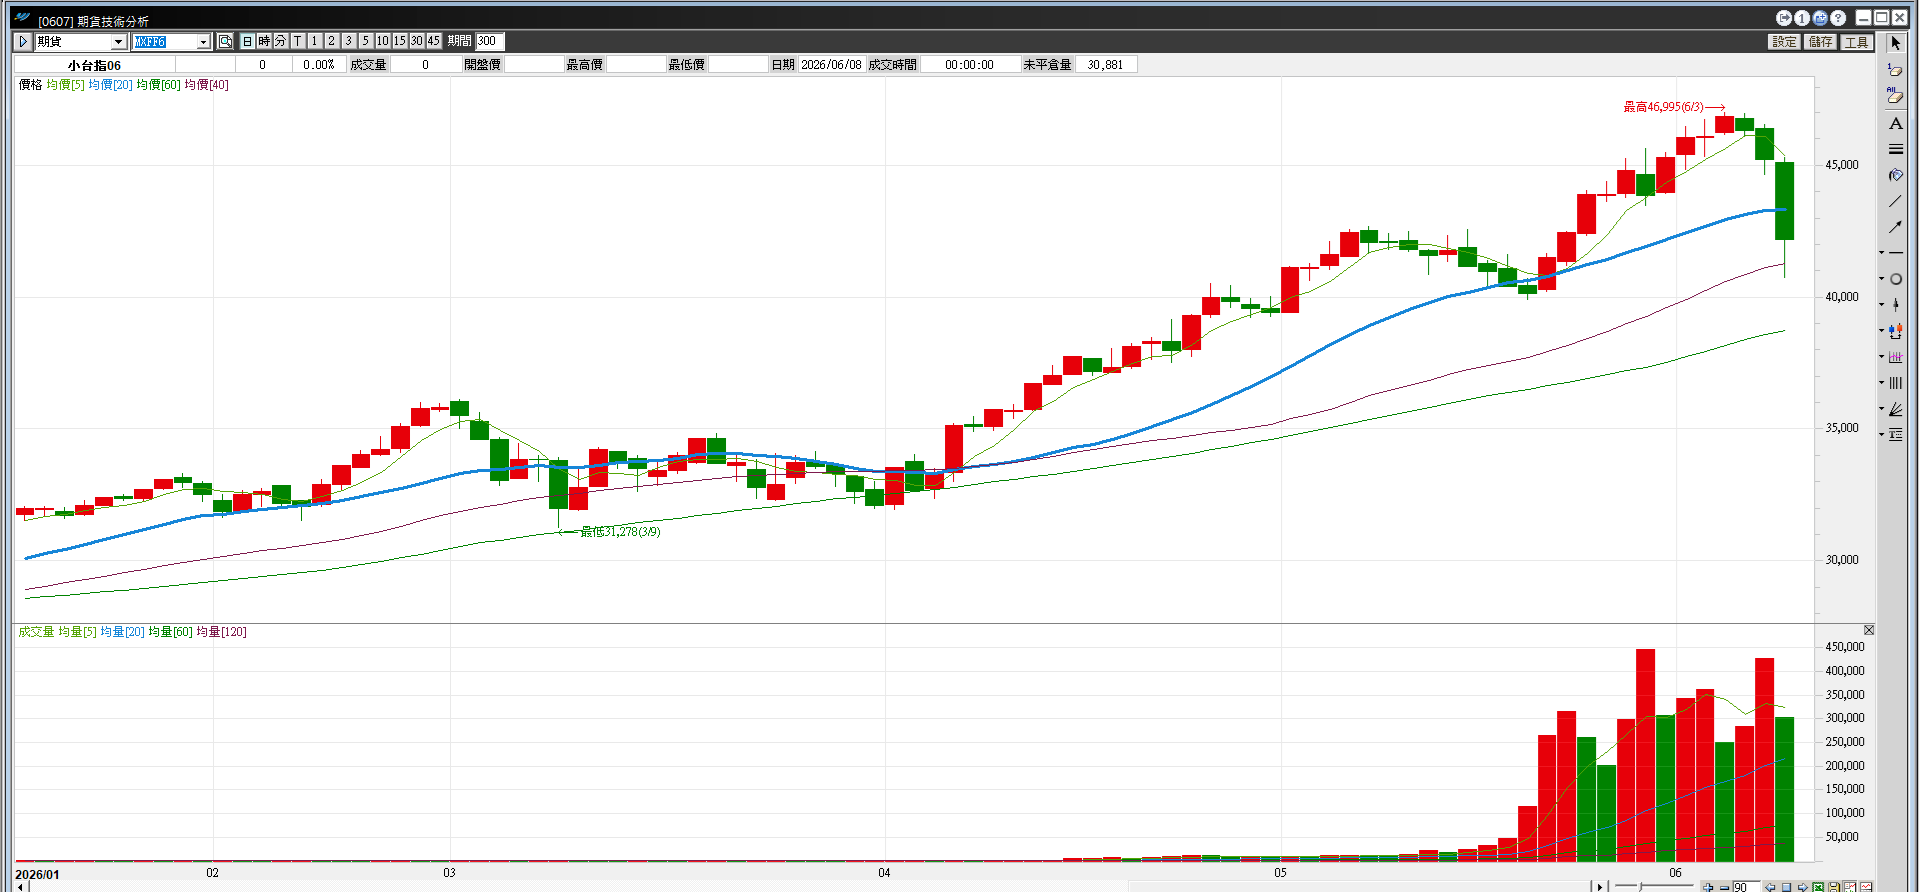Viewport: 1920px width, 892px height.
Task: Select the fan angle lines tool
Action: point(1896,409)
